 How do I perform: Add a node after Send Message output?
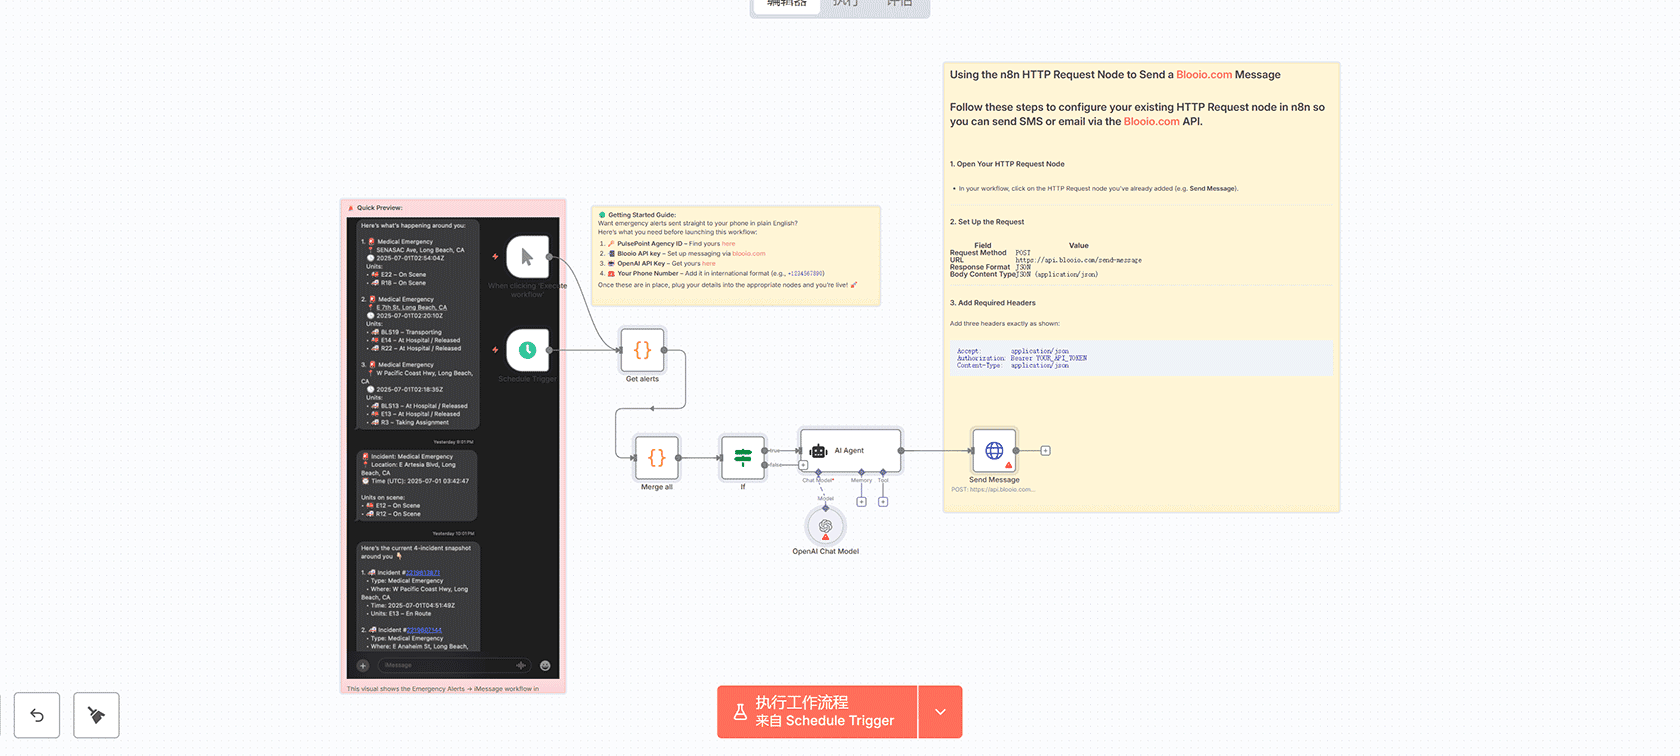tap(1045, 451)
